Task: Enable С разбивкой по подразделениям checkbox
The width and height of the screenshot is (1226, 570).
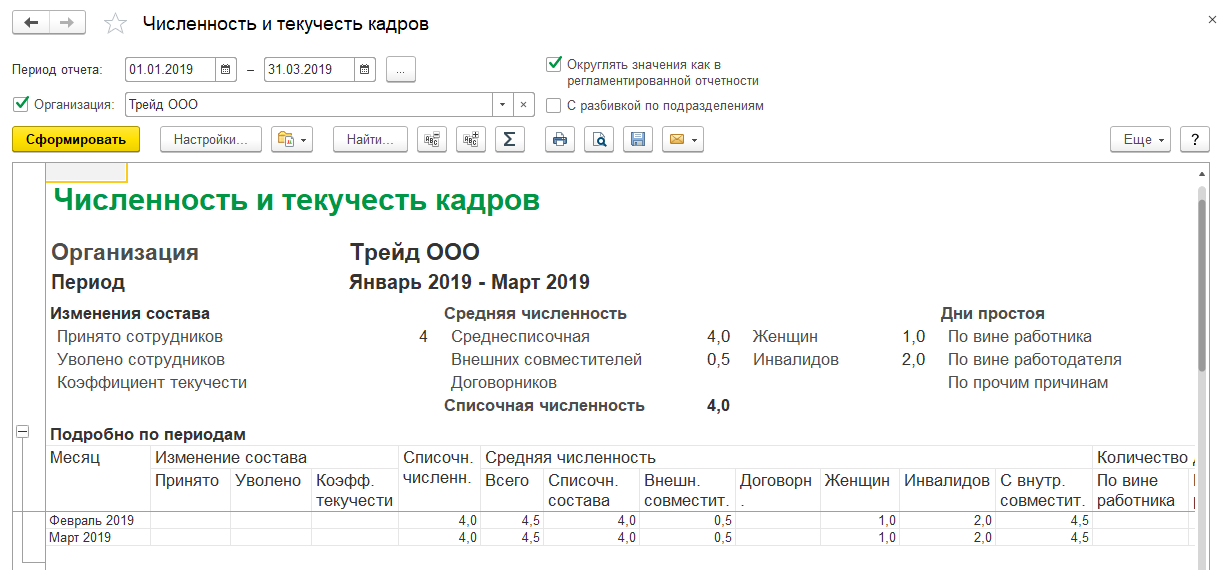Action: pos(554,105)
